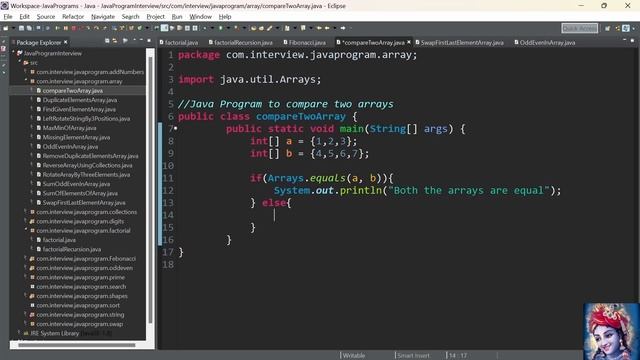This screenshot has width=640, height=360.
Task: Open the External Tools dropdown arrow
Action: pos(244,28)
